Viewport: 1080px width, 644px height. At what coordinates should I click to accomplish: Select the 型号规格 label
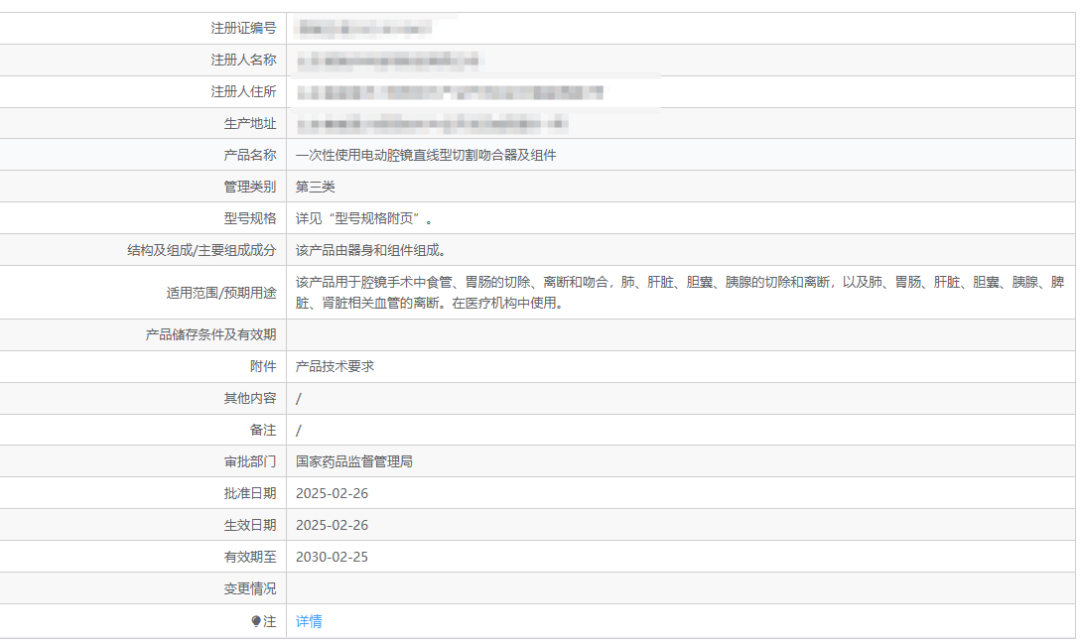pyautogui.click(x=250, y=218)
